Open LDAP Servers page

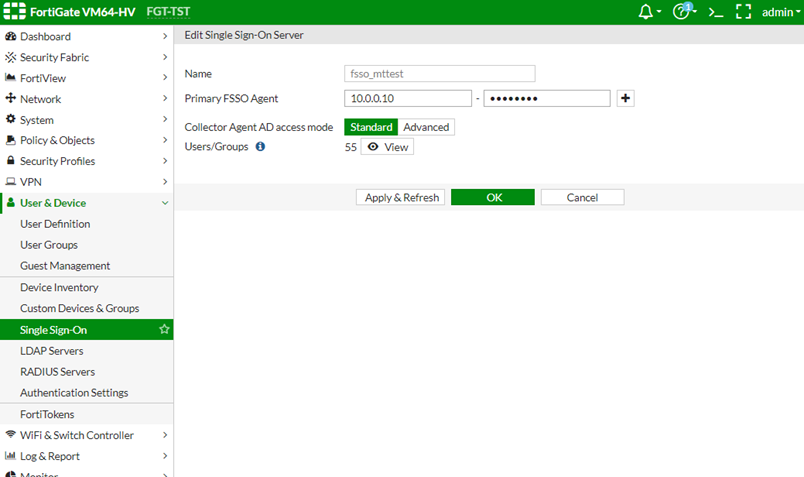[x=52, y=351]
